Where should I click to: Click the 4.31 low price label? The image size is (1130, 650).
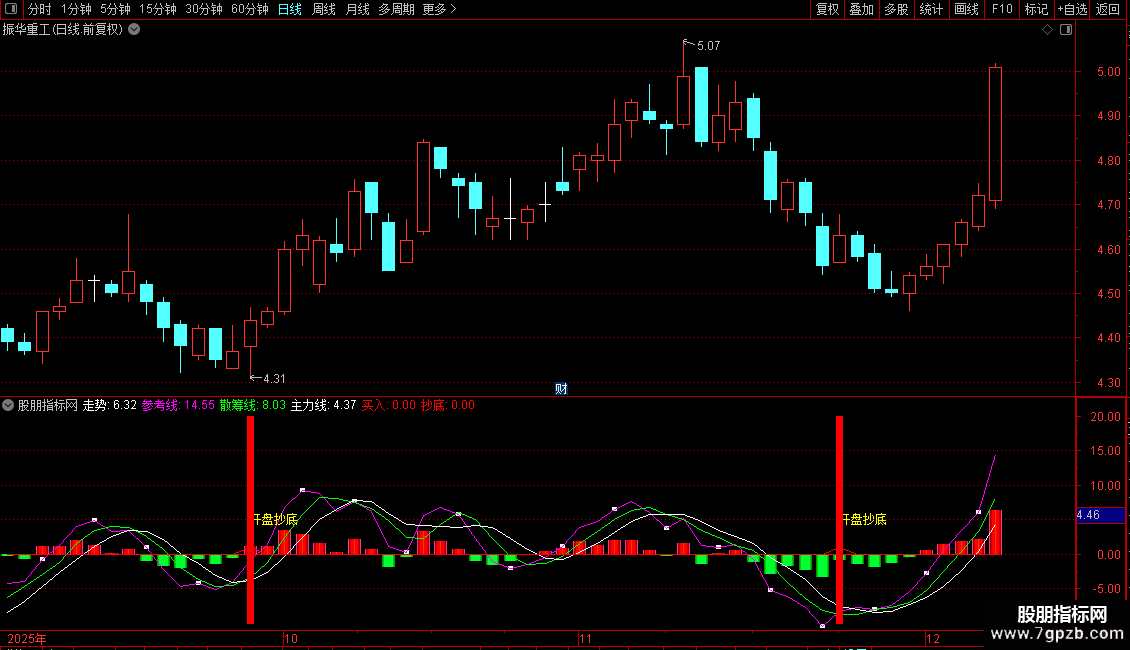click(275, 378)
